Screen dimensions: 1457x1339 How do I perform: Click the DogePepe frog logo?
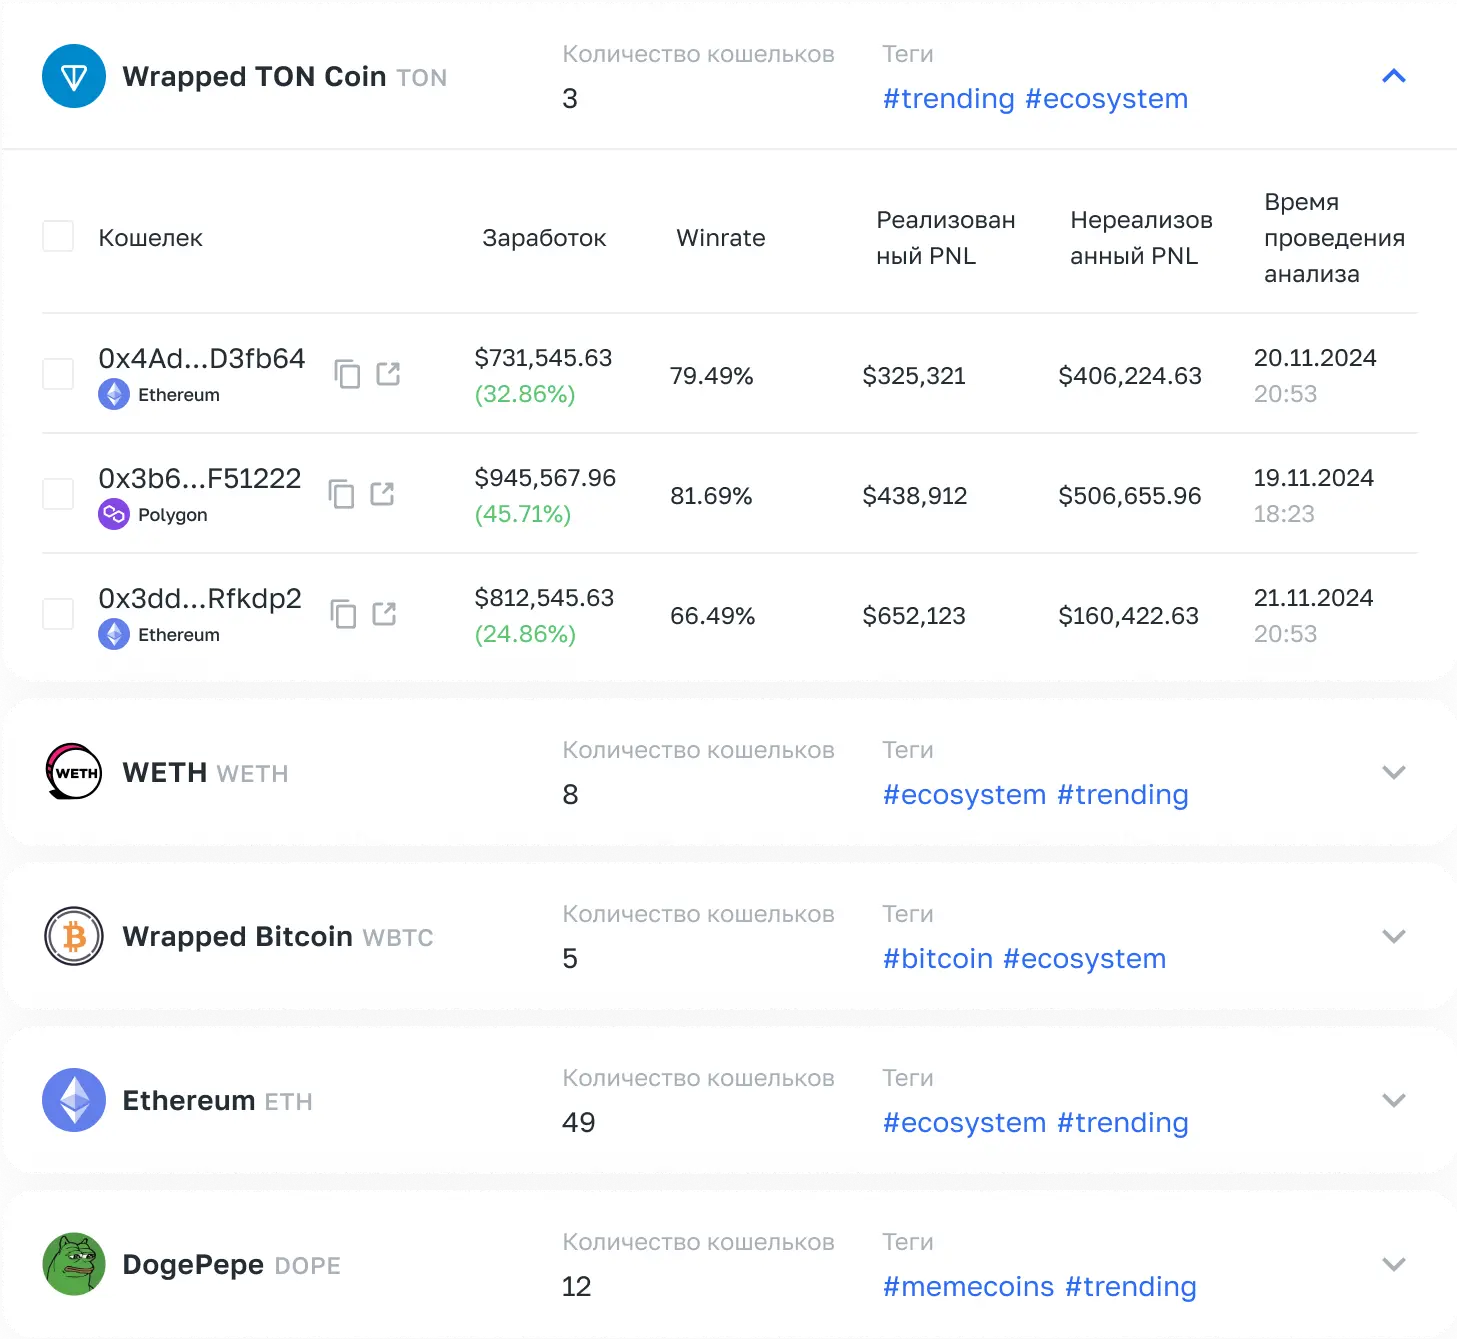[x=74, y=1264]
